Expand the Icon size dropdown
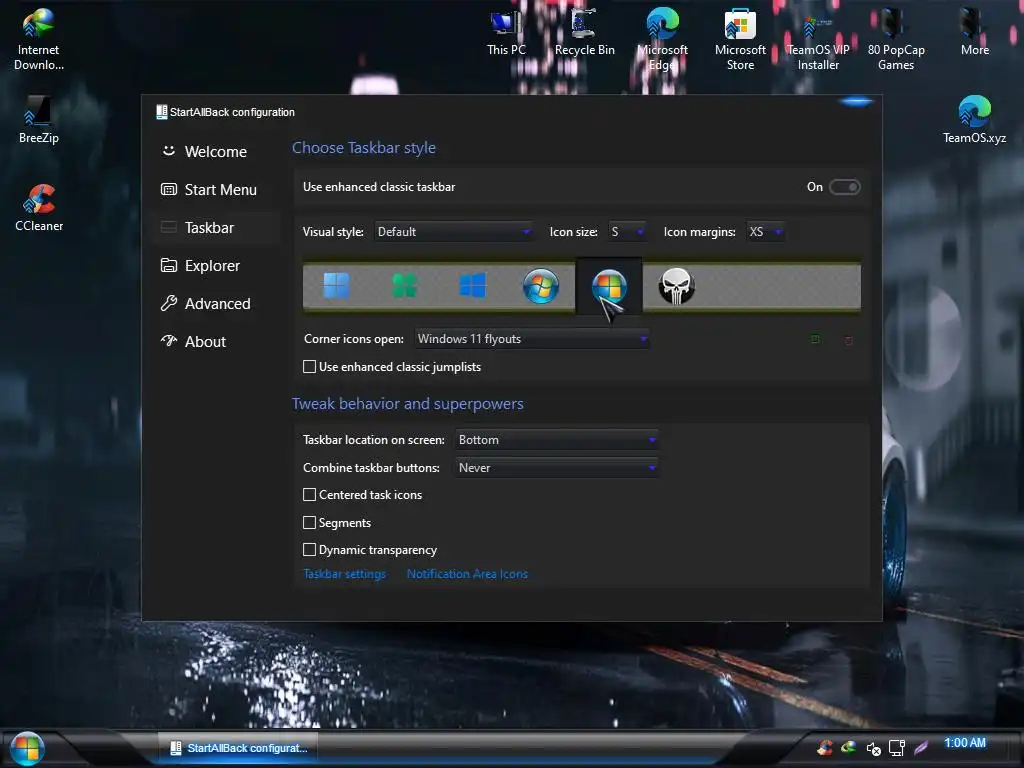Viewport: 1024px width, 768px height. (x=628, y=232)
